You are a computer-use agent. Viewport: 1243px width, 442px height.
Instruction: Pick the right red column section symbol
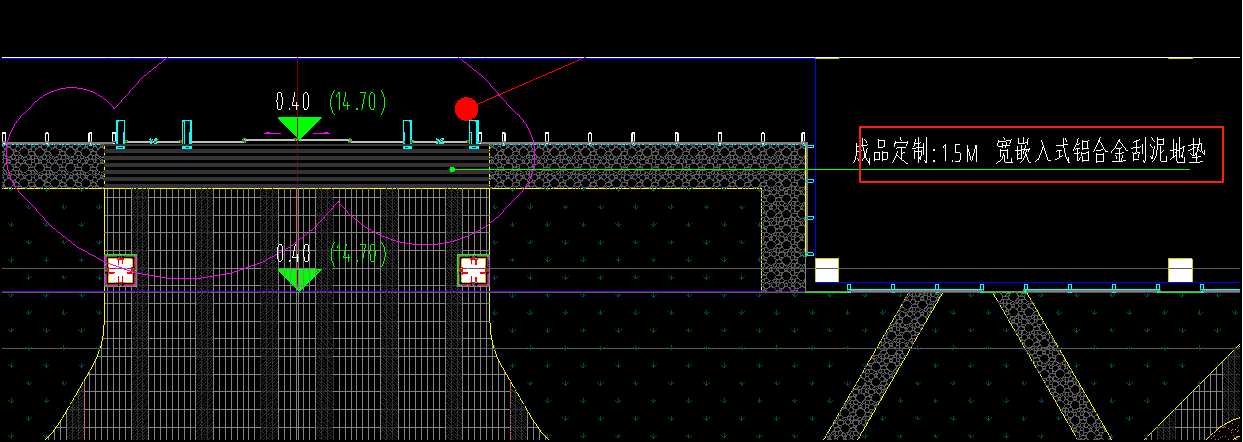tap(473, 270)
